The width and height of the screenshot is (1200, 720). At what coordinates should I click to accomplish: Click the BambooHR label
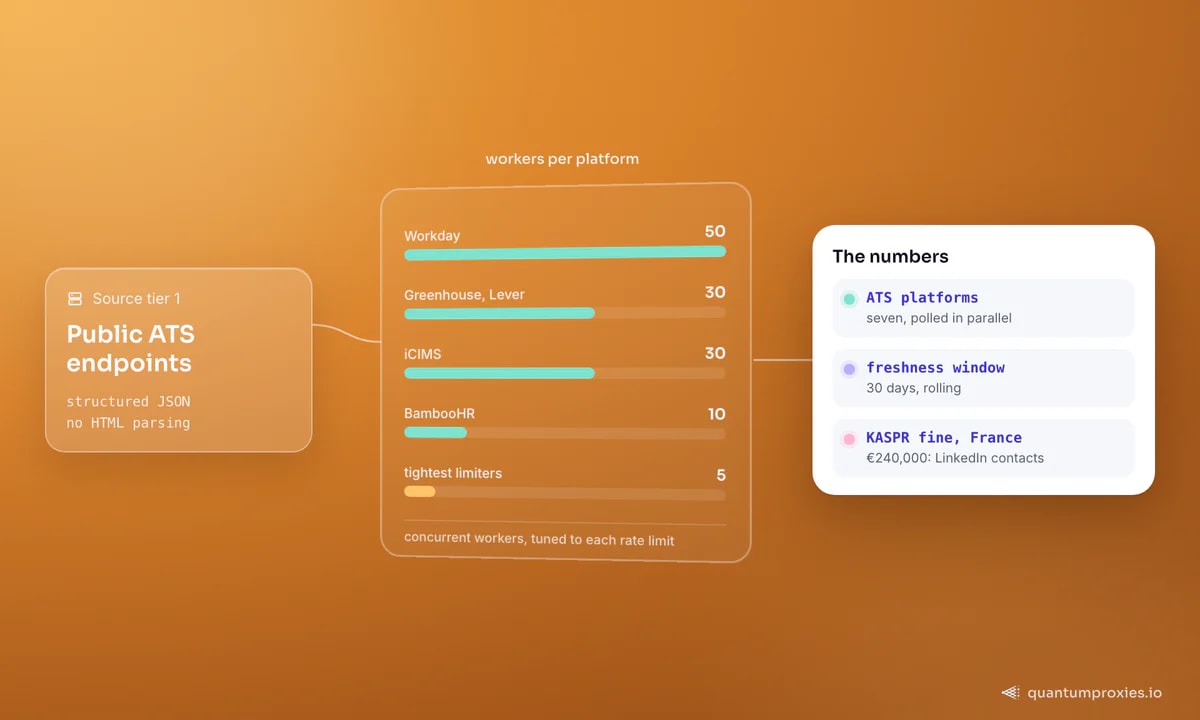pyautogui.click(x=439, y=414)
